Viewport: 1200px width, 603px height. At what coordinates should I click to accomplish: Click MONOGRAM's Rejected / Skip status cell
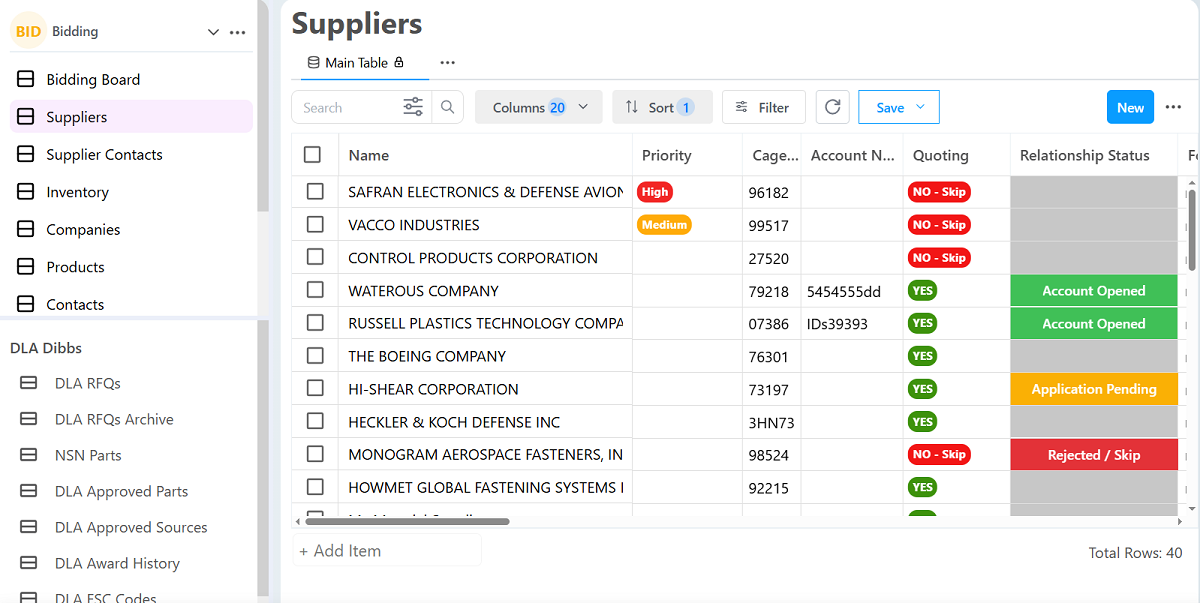click(1094, 455)
